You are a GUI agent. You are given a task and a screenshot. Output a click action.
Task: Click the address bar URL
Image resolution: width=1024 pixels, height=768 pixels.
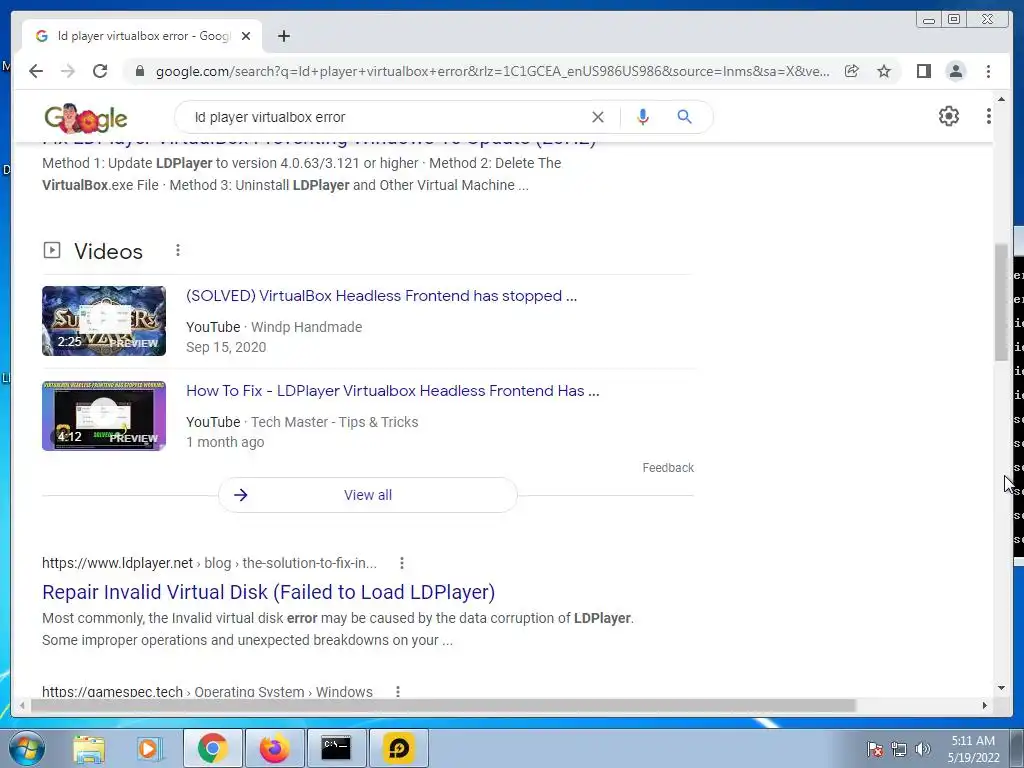(x=492, y=71)
